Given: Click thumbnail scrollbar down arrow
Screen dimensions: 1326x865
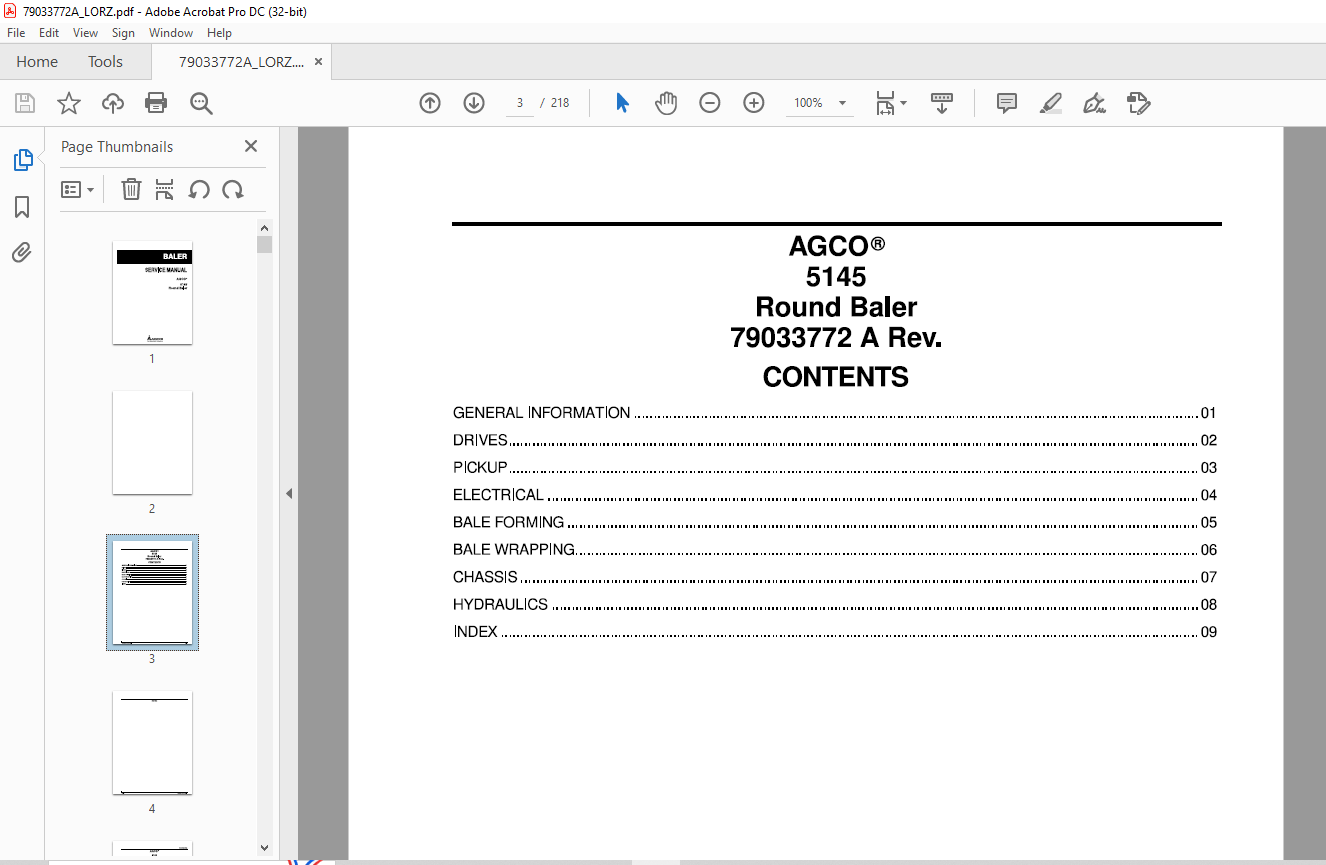Looking at the screenshot, I should [264, 848].
